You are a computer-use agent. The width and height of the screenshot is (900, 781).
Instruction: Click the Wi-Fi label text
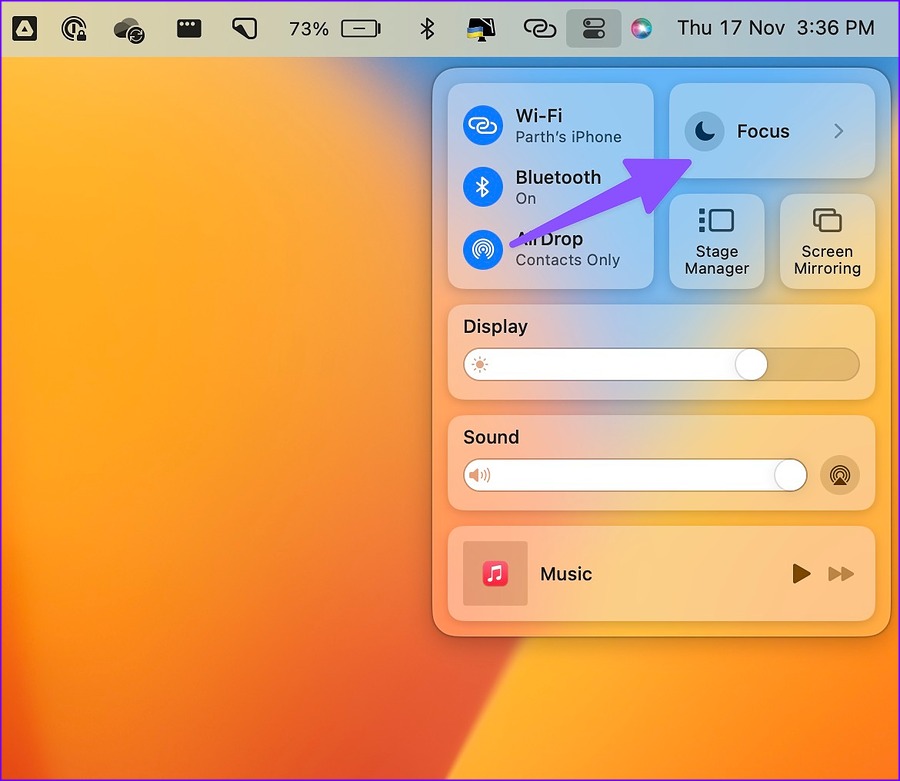click(539, 115)
